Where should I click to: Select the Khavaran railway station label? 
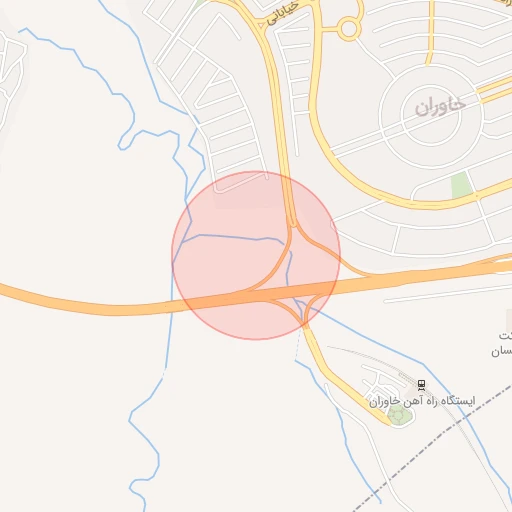[x=422, y=401]
